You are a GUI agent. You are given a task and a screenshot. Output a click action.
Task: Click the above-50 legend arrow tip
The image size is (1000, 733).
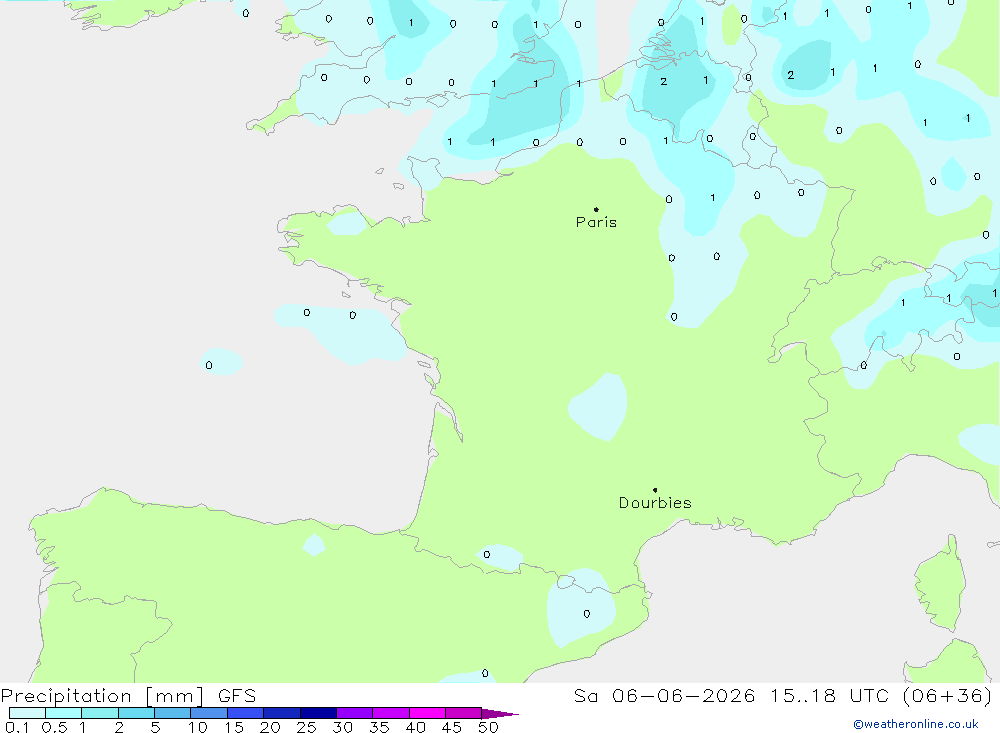tap(500, 714)
